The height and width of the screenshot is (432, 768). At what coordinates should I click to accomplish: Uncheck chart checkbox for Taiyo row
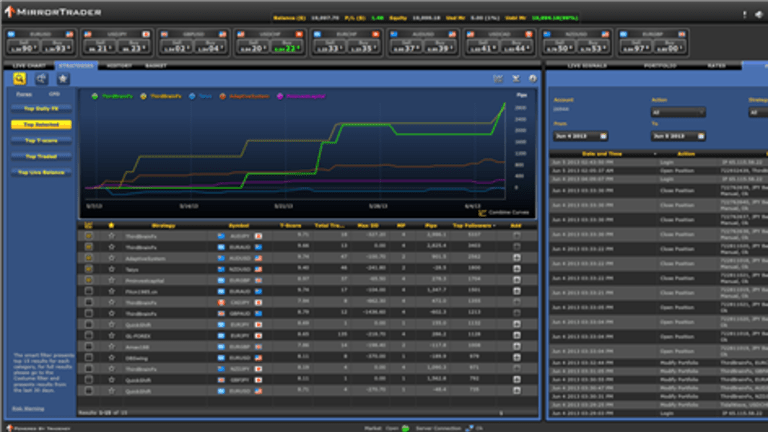[x=89, y=268]
